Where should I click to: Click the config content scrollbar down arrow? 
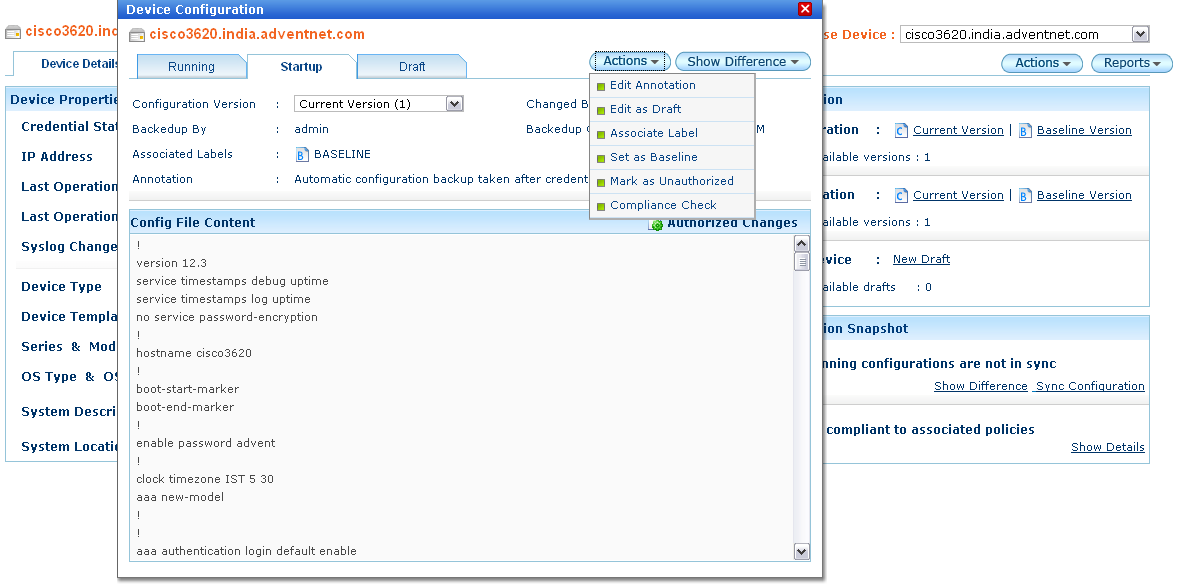coord(801,551)
